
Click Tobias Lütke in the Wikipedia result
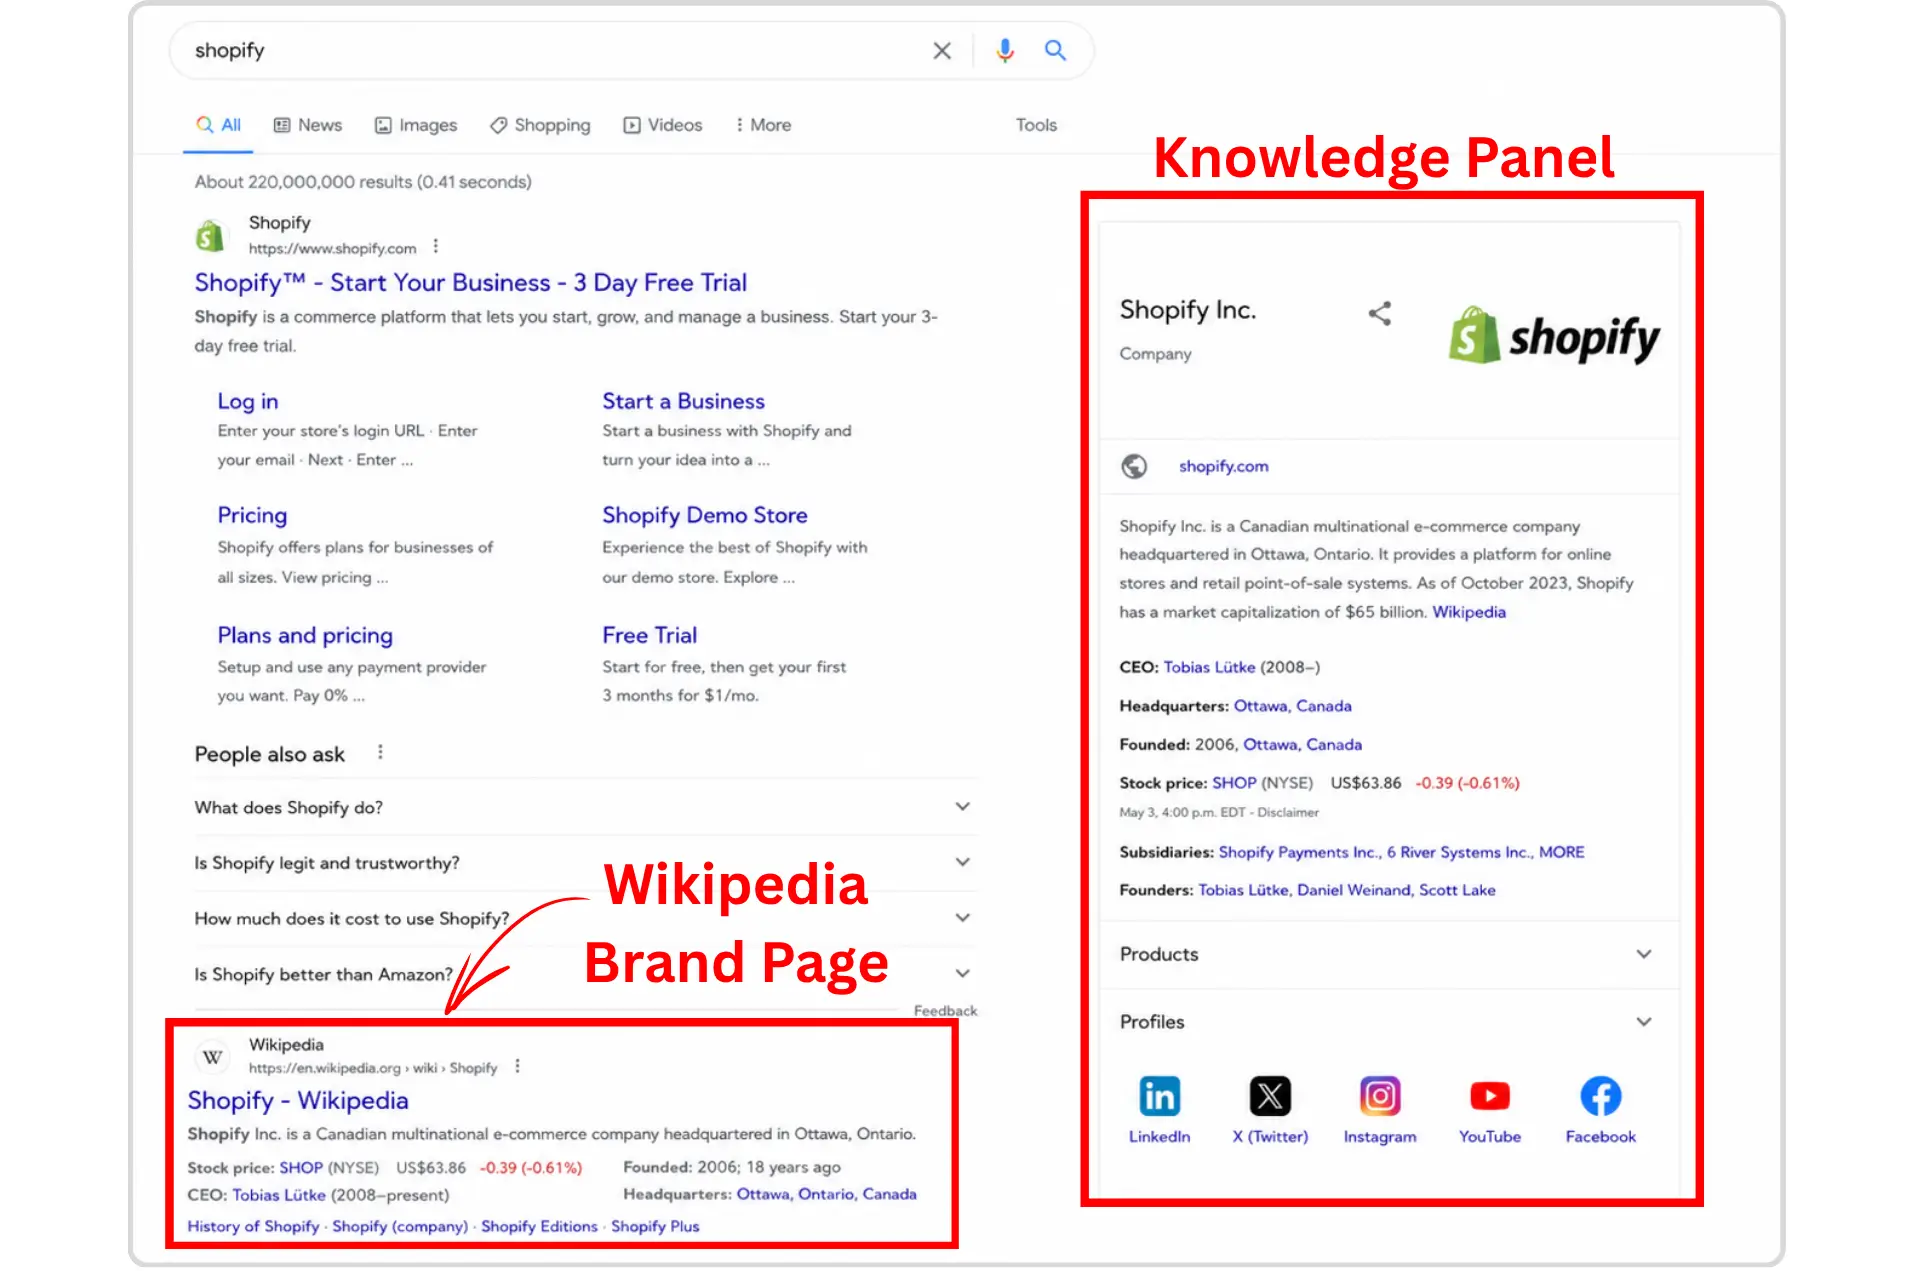pos(279,1196)
